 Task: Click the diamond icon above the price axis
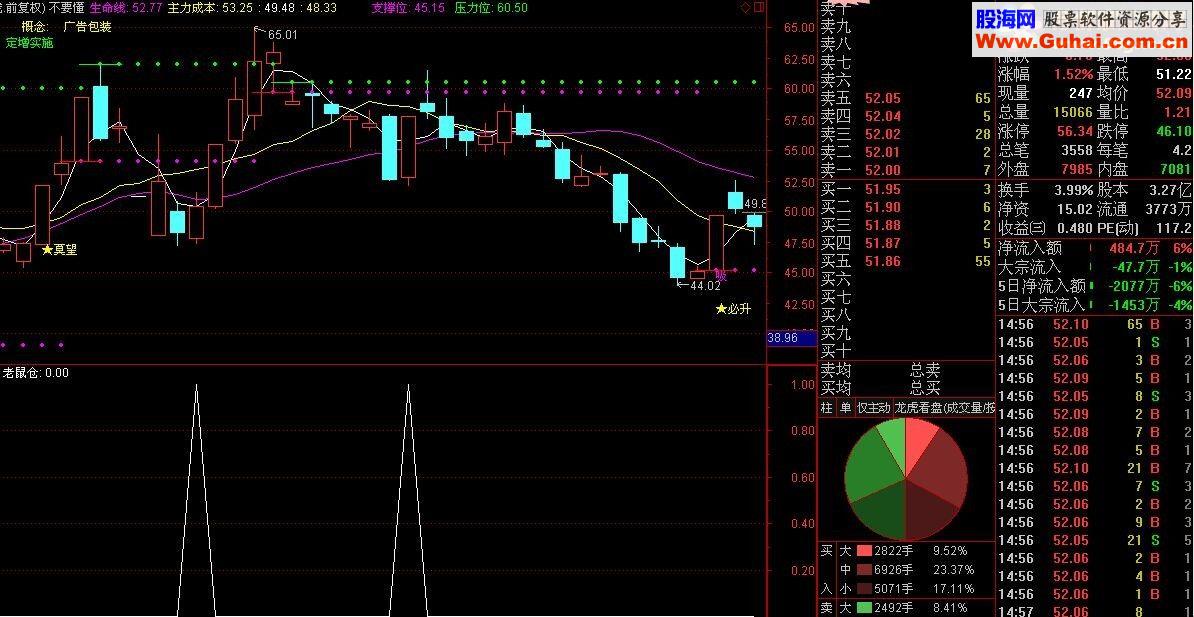click(x=745, y=8)
